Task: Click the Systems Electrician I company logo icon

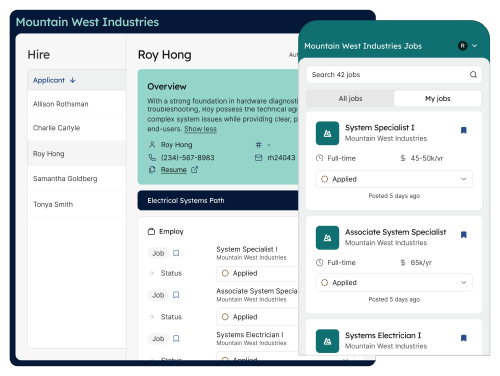Action: pyautogui.click(x=327, y=341)
